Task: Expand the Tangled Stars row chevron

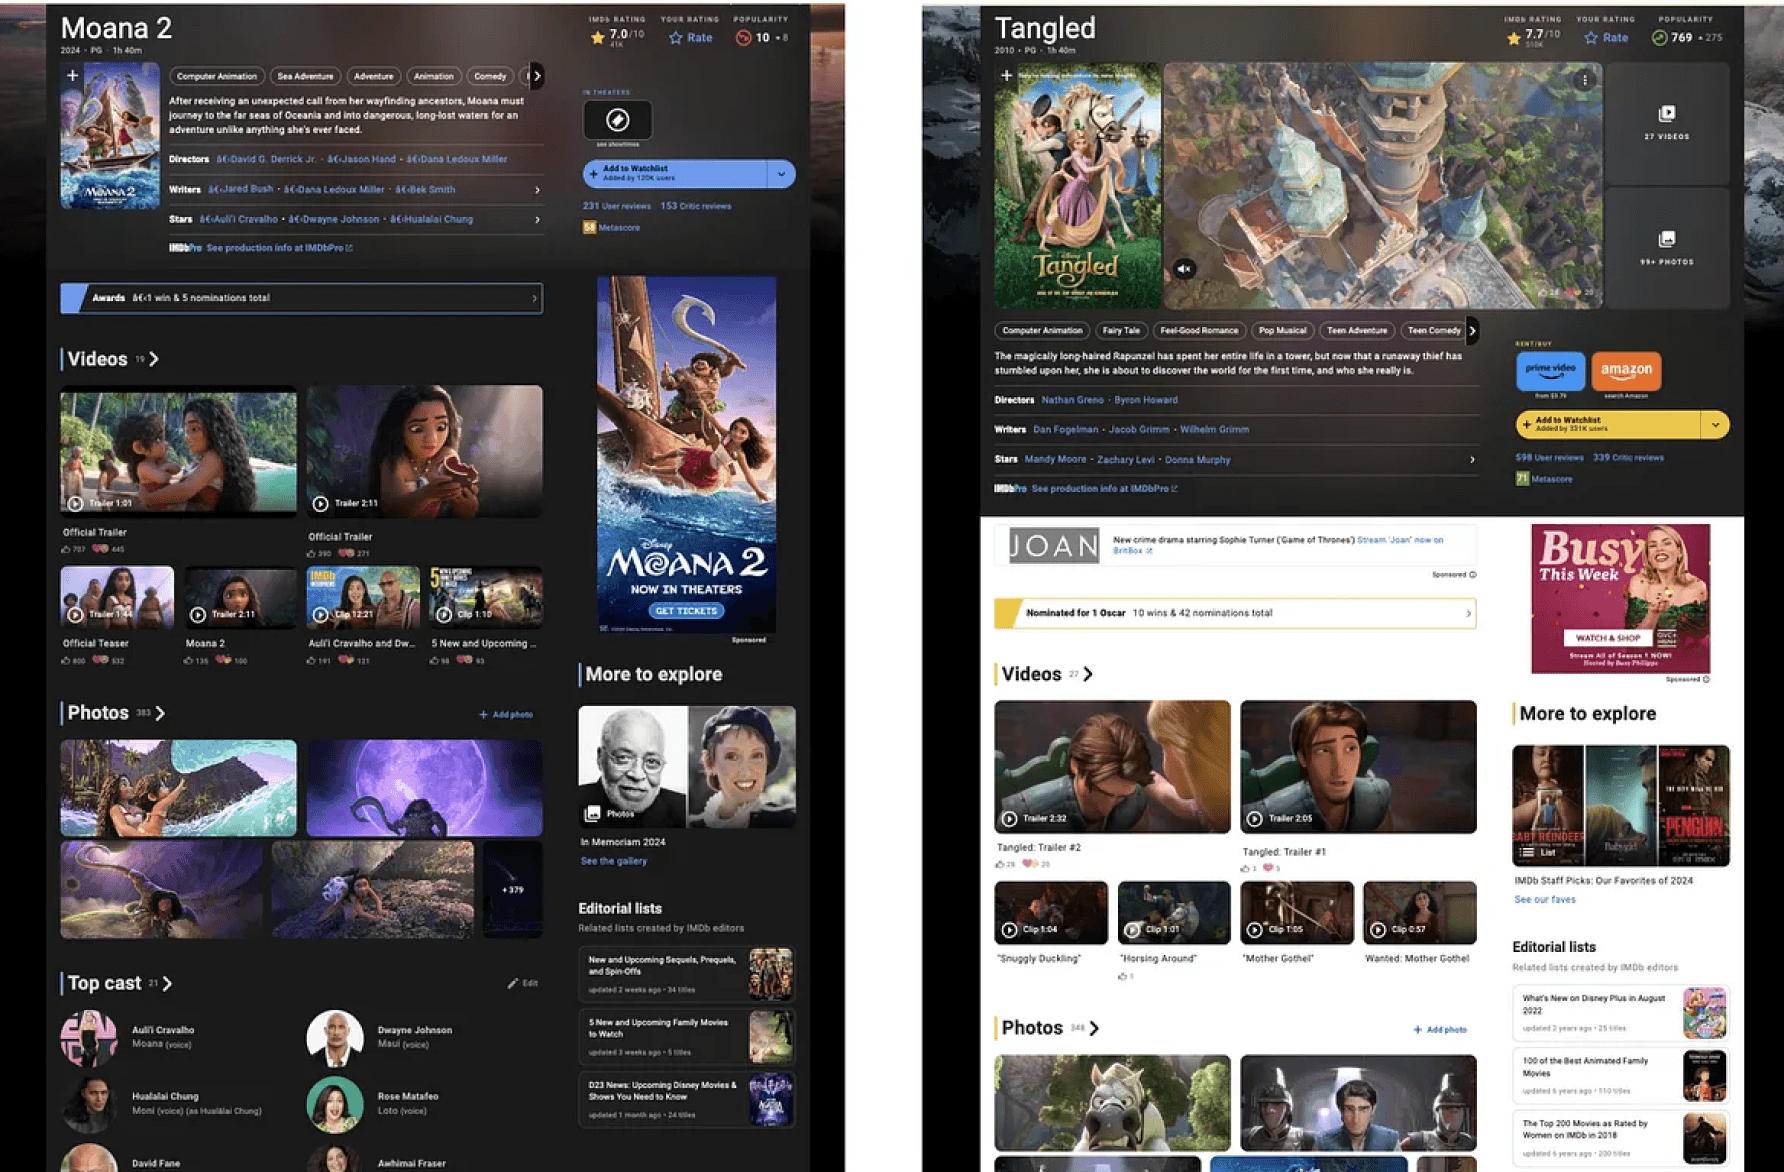Action: click(x=1472, y=460)
